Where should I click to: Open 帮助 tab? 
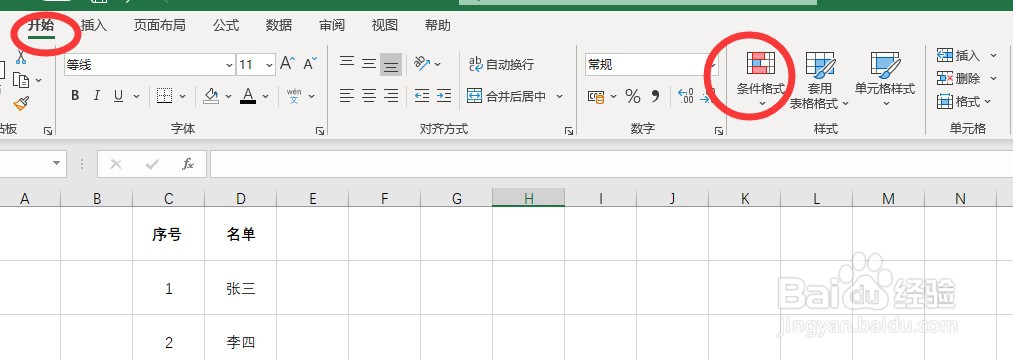[x=437, y=26]
